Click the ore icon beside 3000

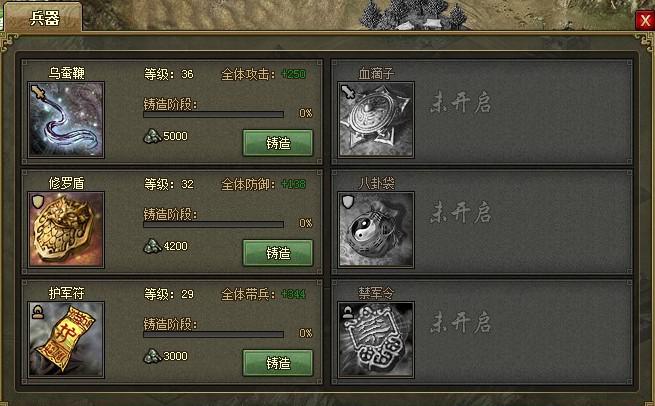click(152, 356)
